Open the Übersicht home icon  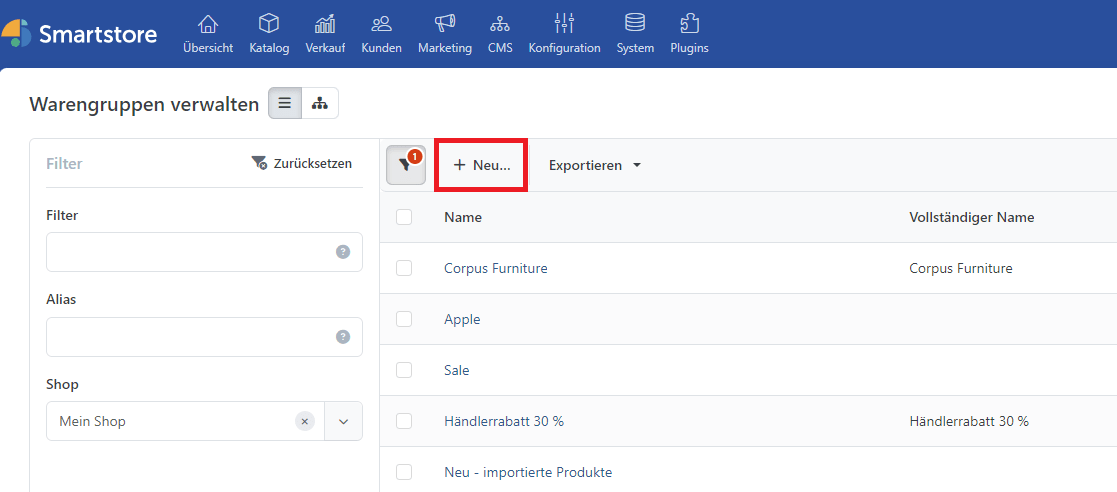coord(208,23)
